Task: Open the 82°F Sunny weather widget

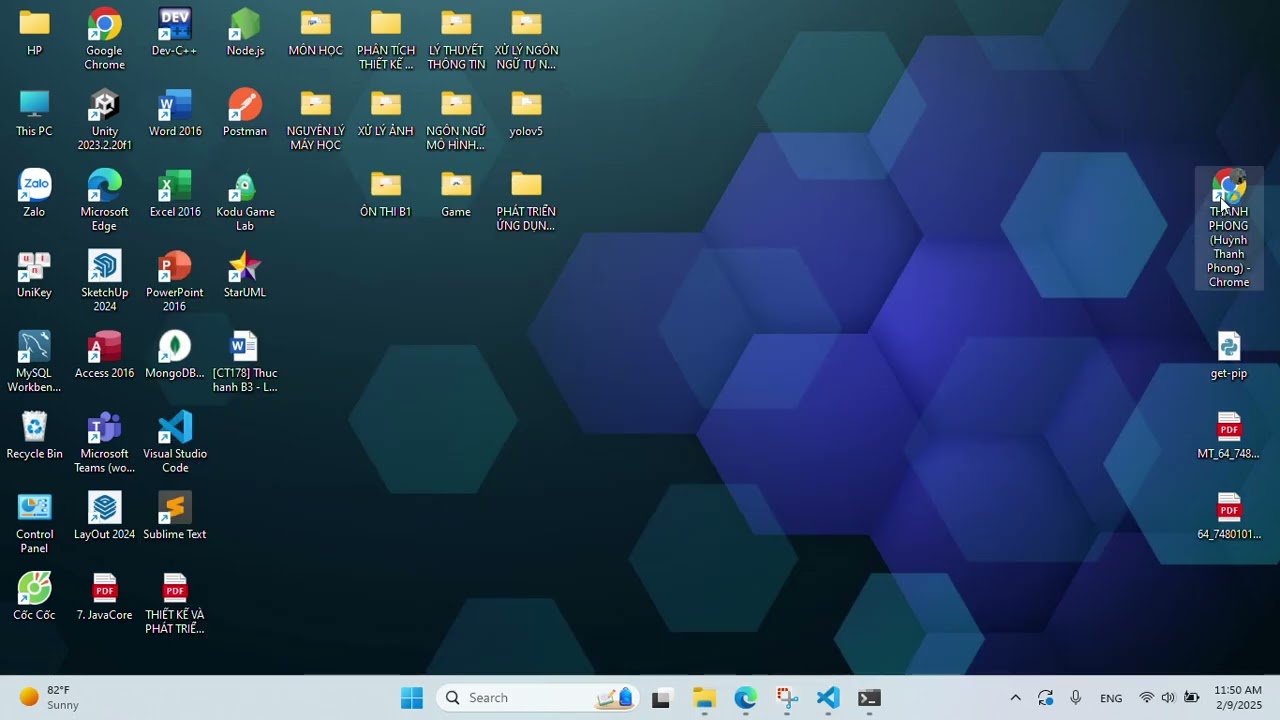Action: click(50, 698)
